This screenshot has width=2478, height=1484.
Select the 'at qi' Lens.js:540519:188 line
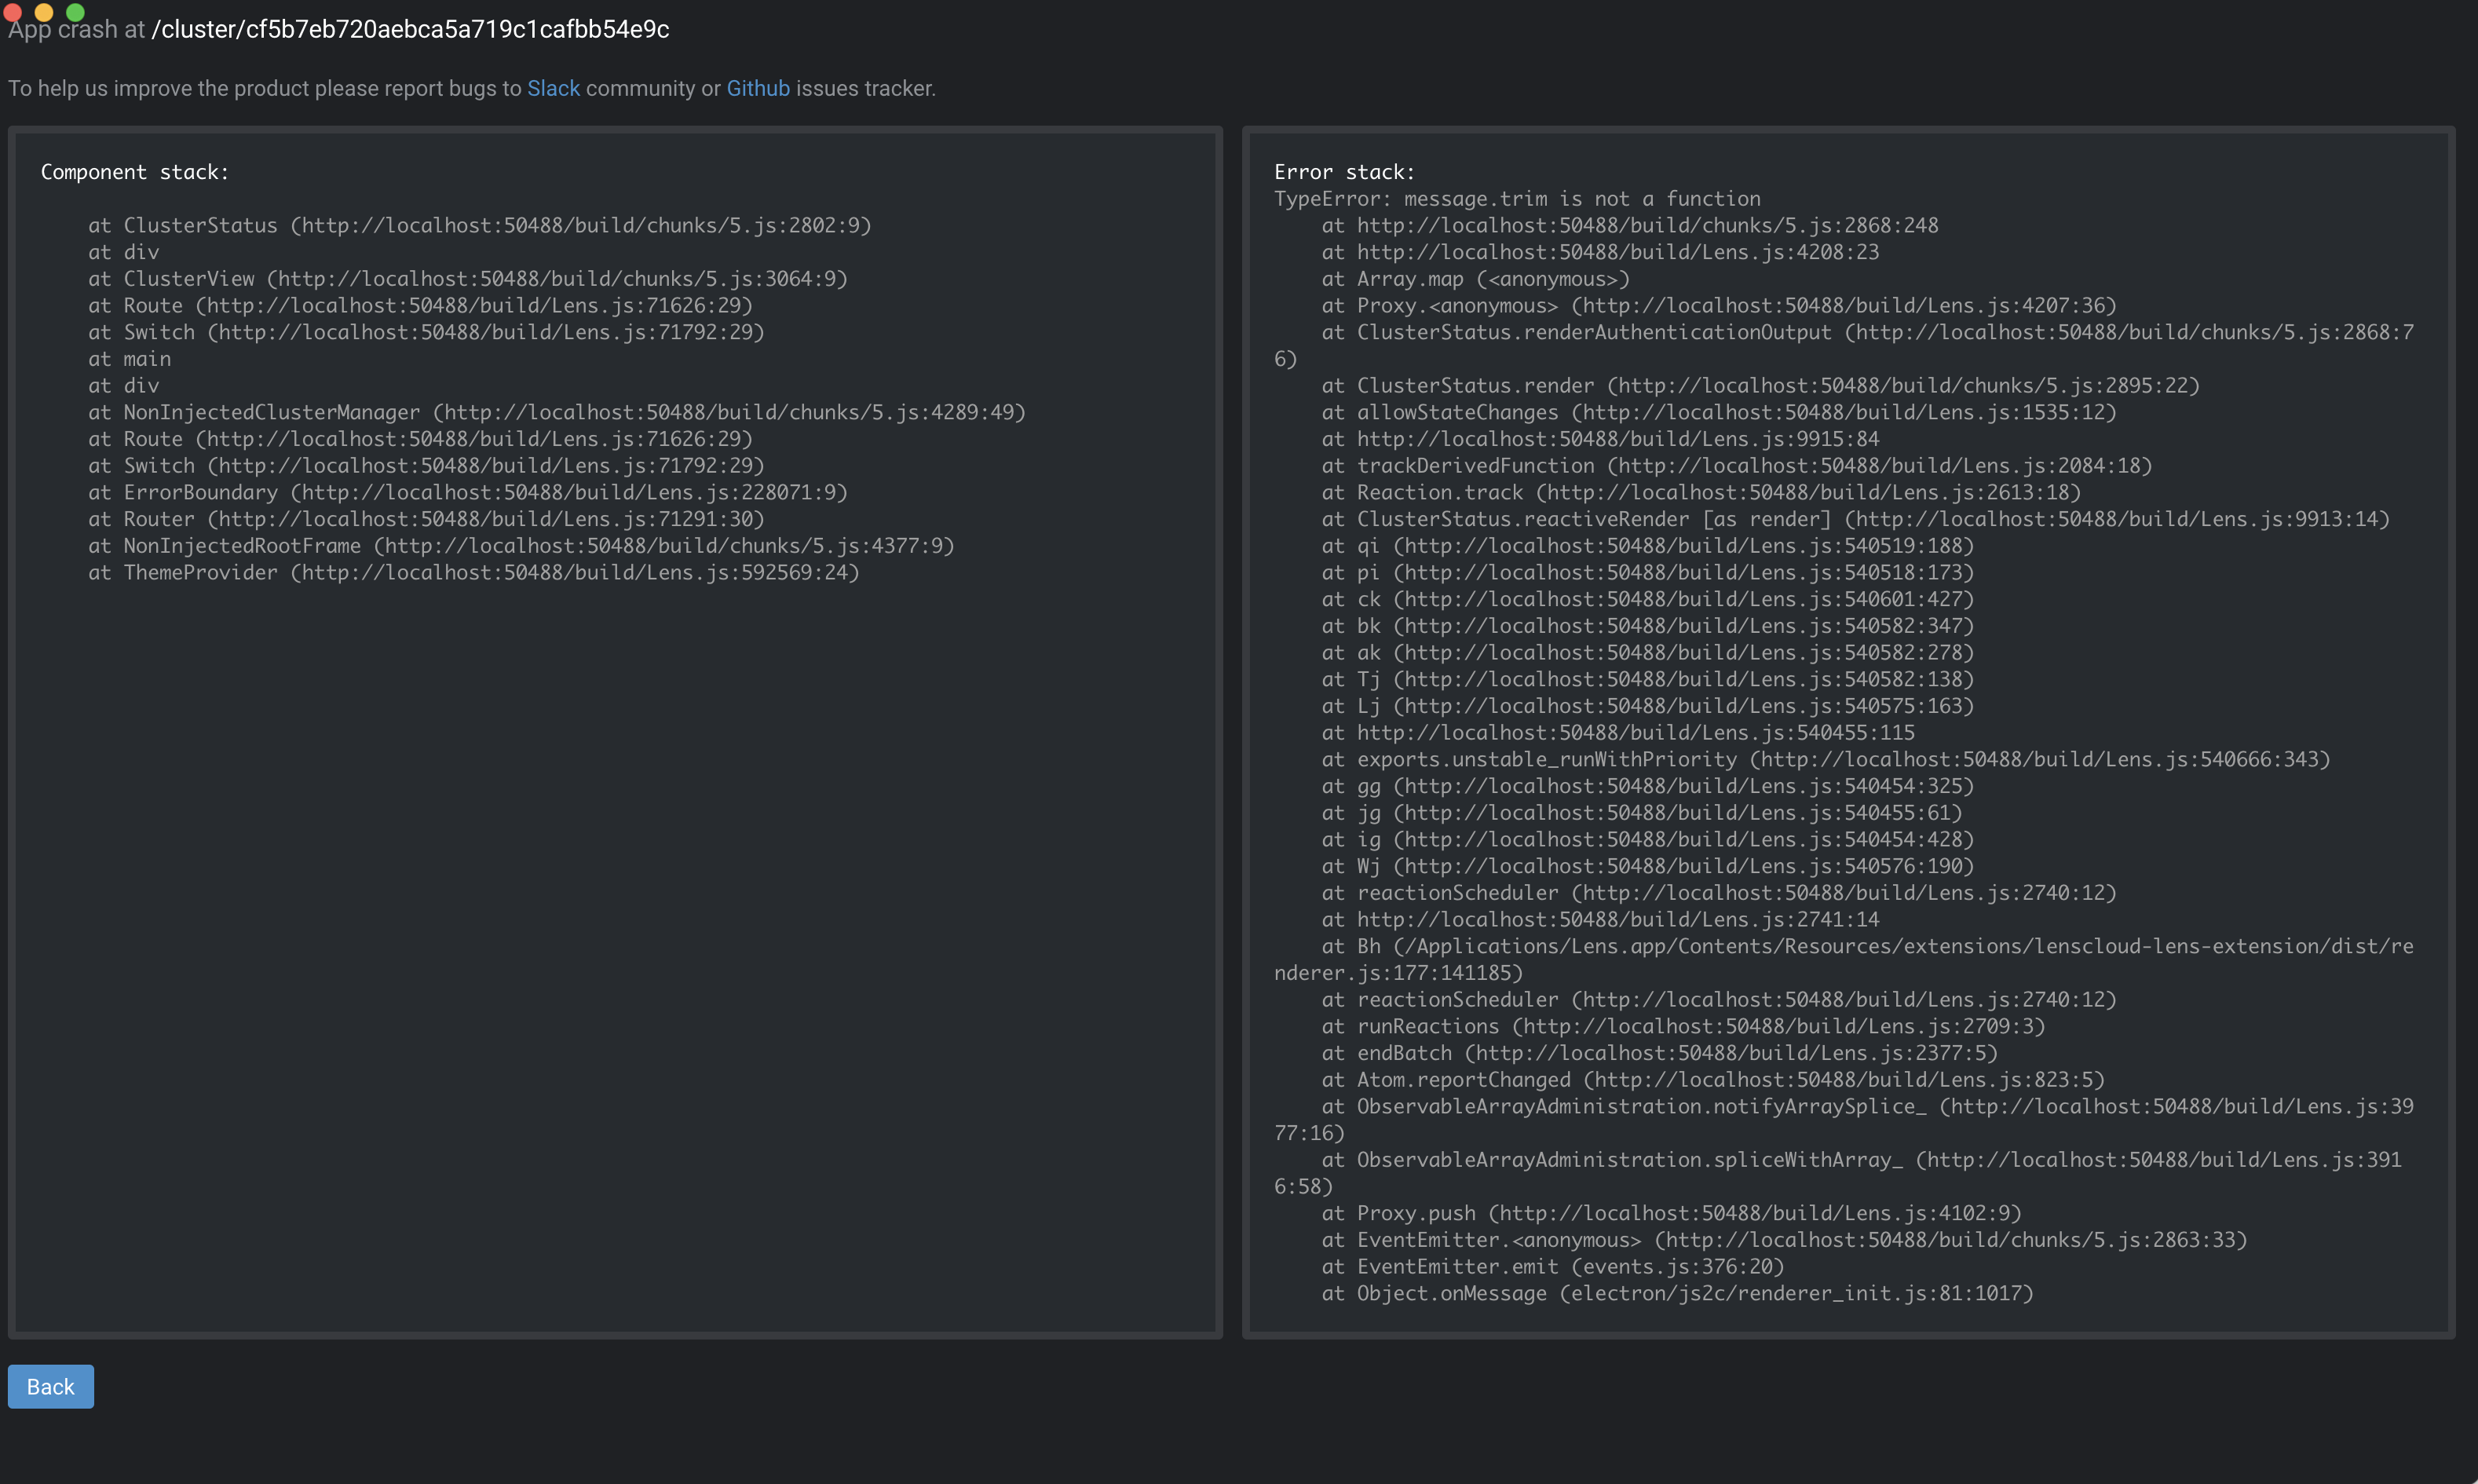(1648, 546)
